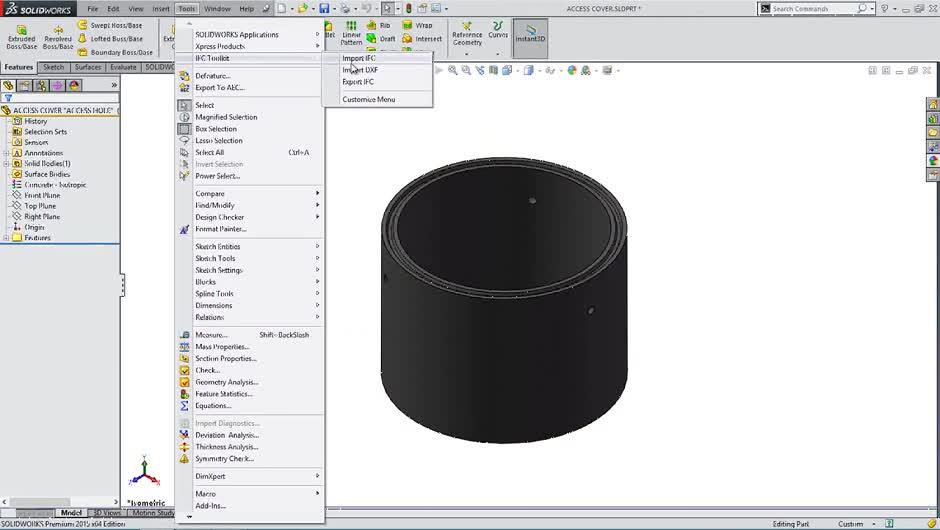
Task: Toggle Lasso Selection in the Tools menu
Action: tap(218, 141)
